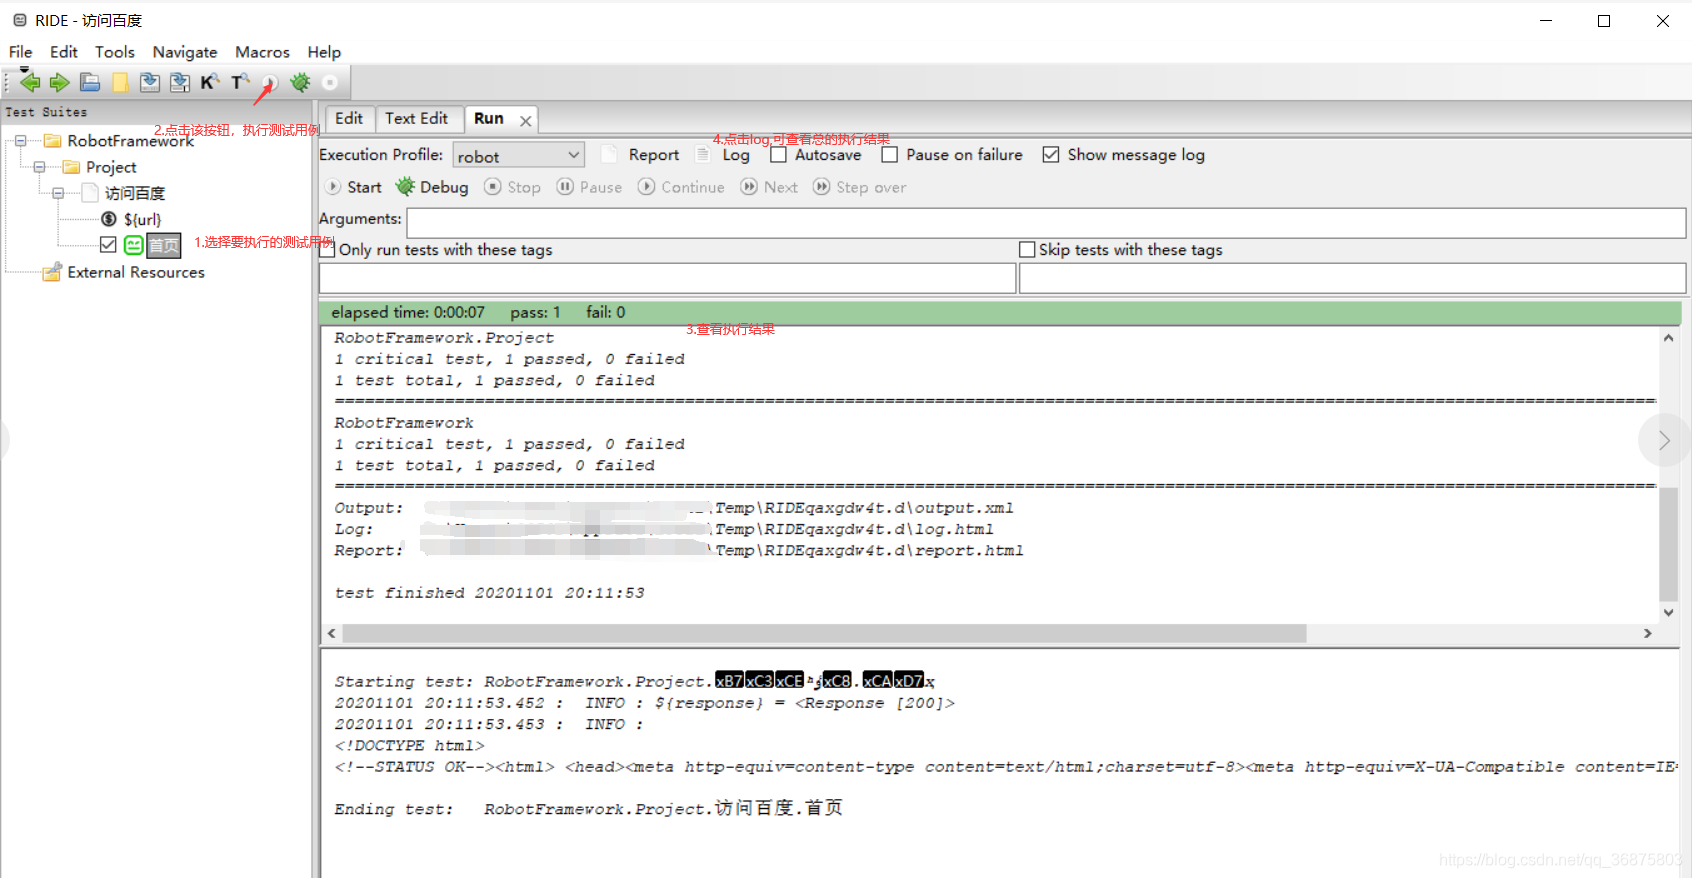
Task: Click the 访问百度 file icon in tree
Action: pos(90,193)
